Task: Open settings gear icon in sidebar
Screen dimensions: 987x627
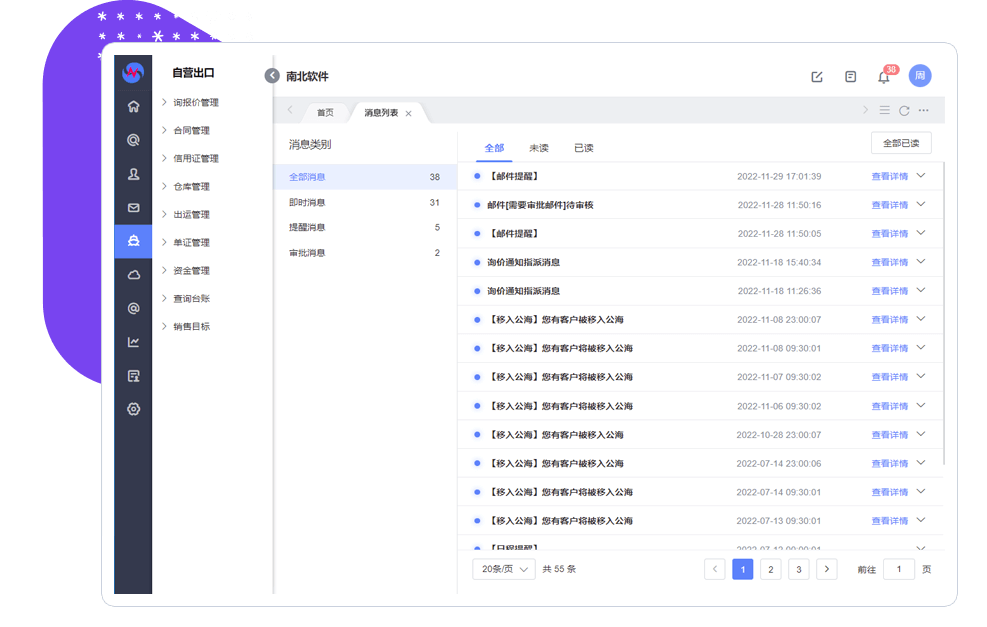Action: click(133, 409)
